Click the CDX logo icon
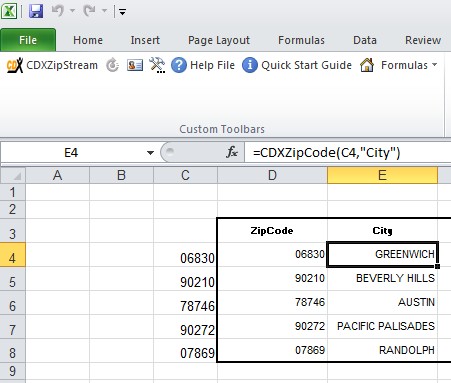This screenshot has width=451, height=383. tap(15, 65)
